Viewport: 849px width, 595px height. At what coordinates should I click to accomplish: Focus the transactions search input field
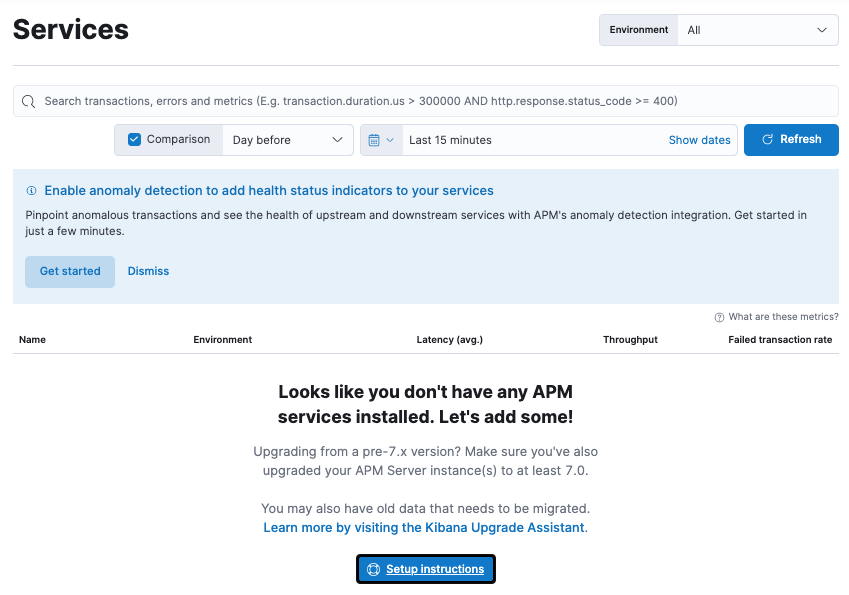[x=426, y=101]
